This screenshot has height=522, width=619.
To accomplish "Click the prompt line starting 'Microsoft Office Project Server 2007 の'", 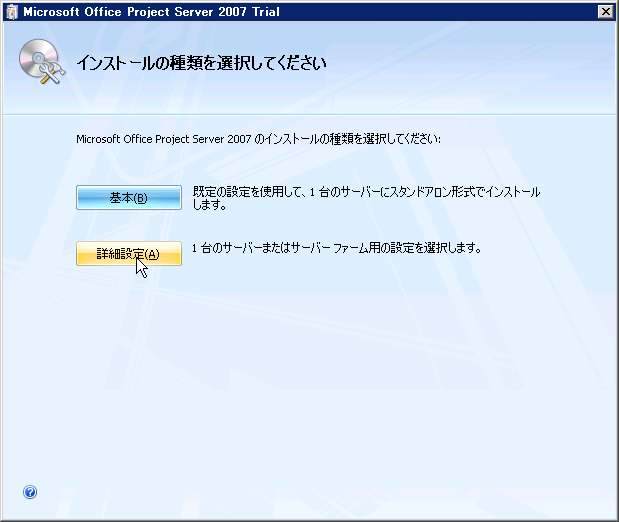I will (x=258, y=139).
